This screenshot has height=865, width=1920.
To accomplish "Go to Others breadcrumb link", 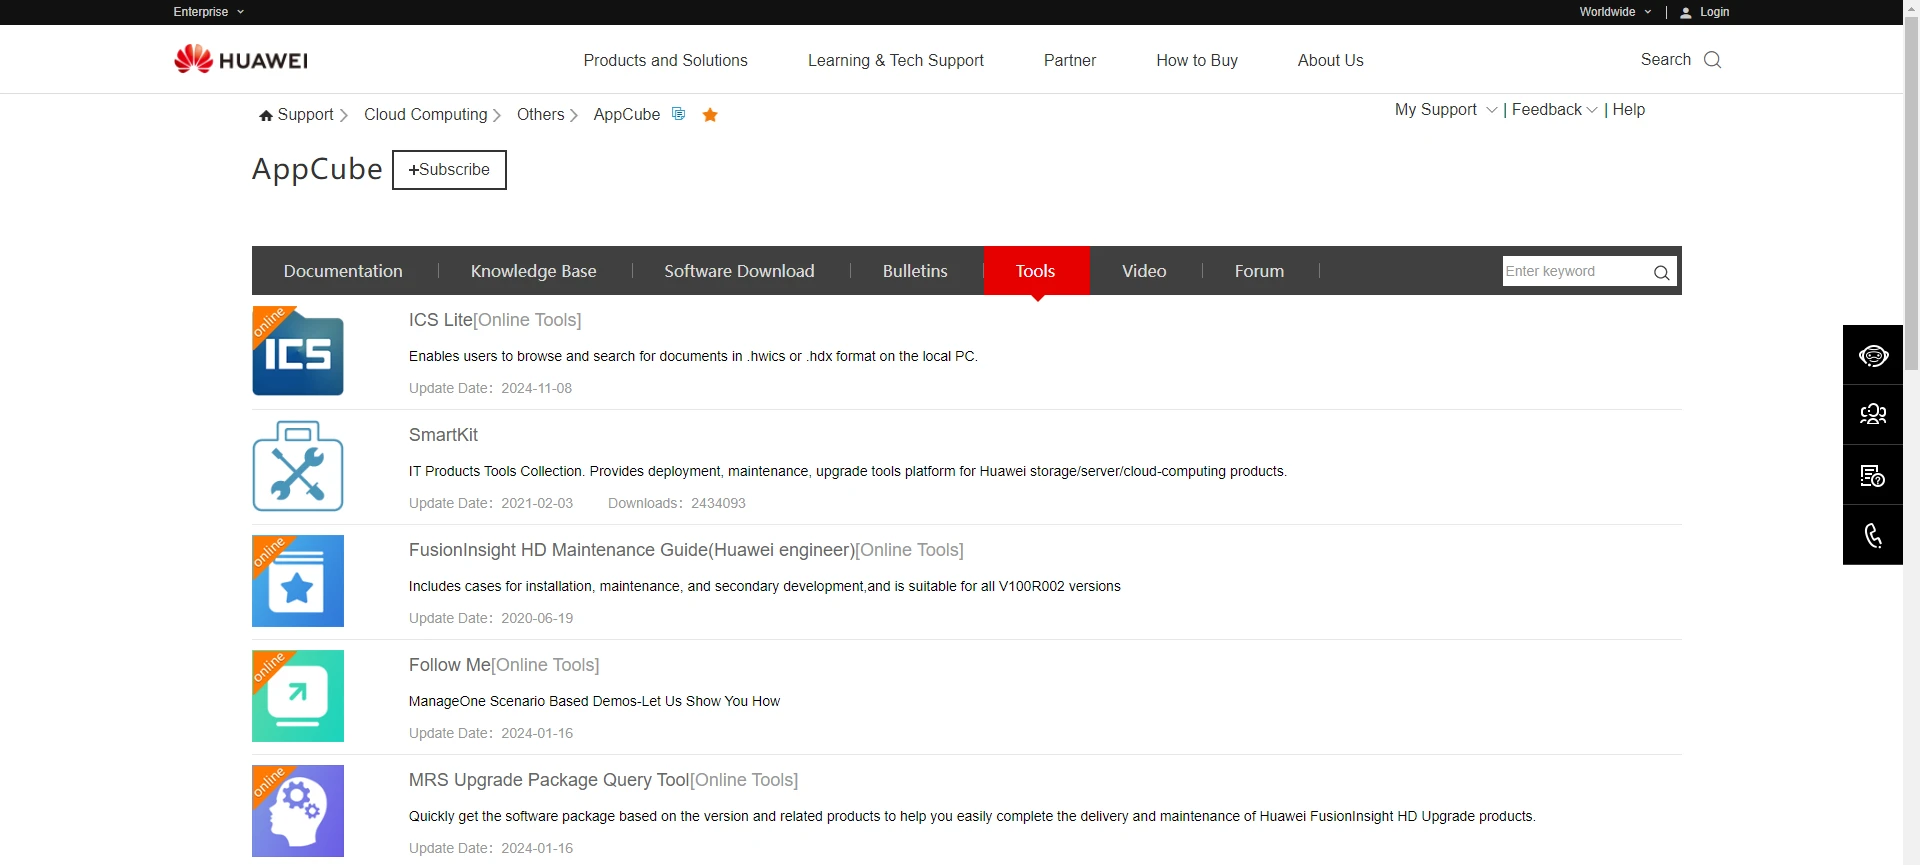I will point(541,115).
